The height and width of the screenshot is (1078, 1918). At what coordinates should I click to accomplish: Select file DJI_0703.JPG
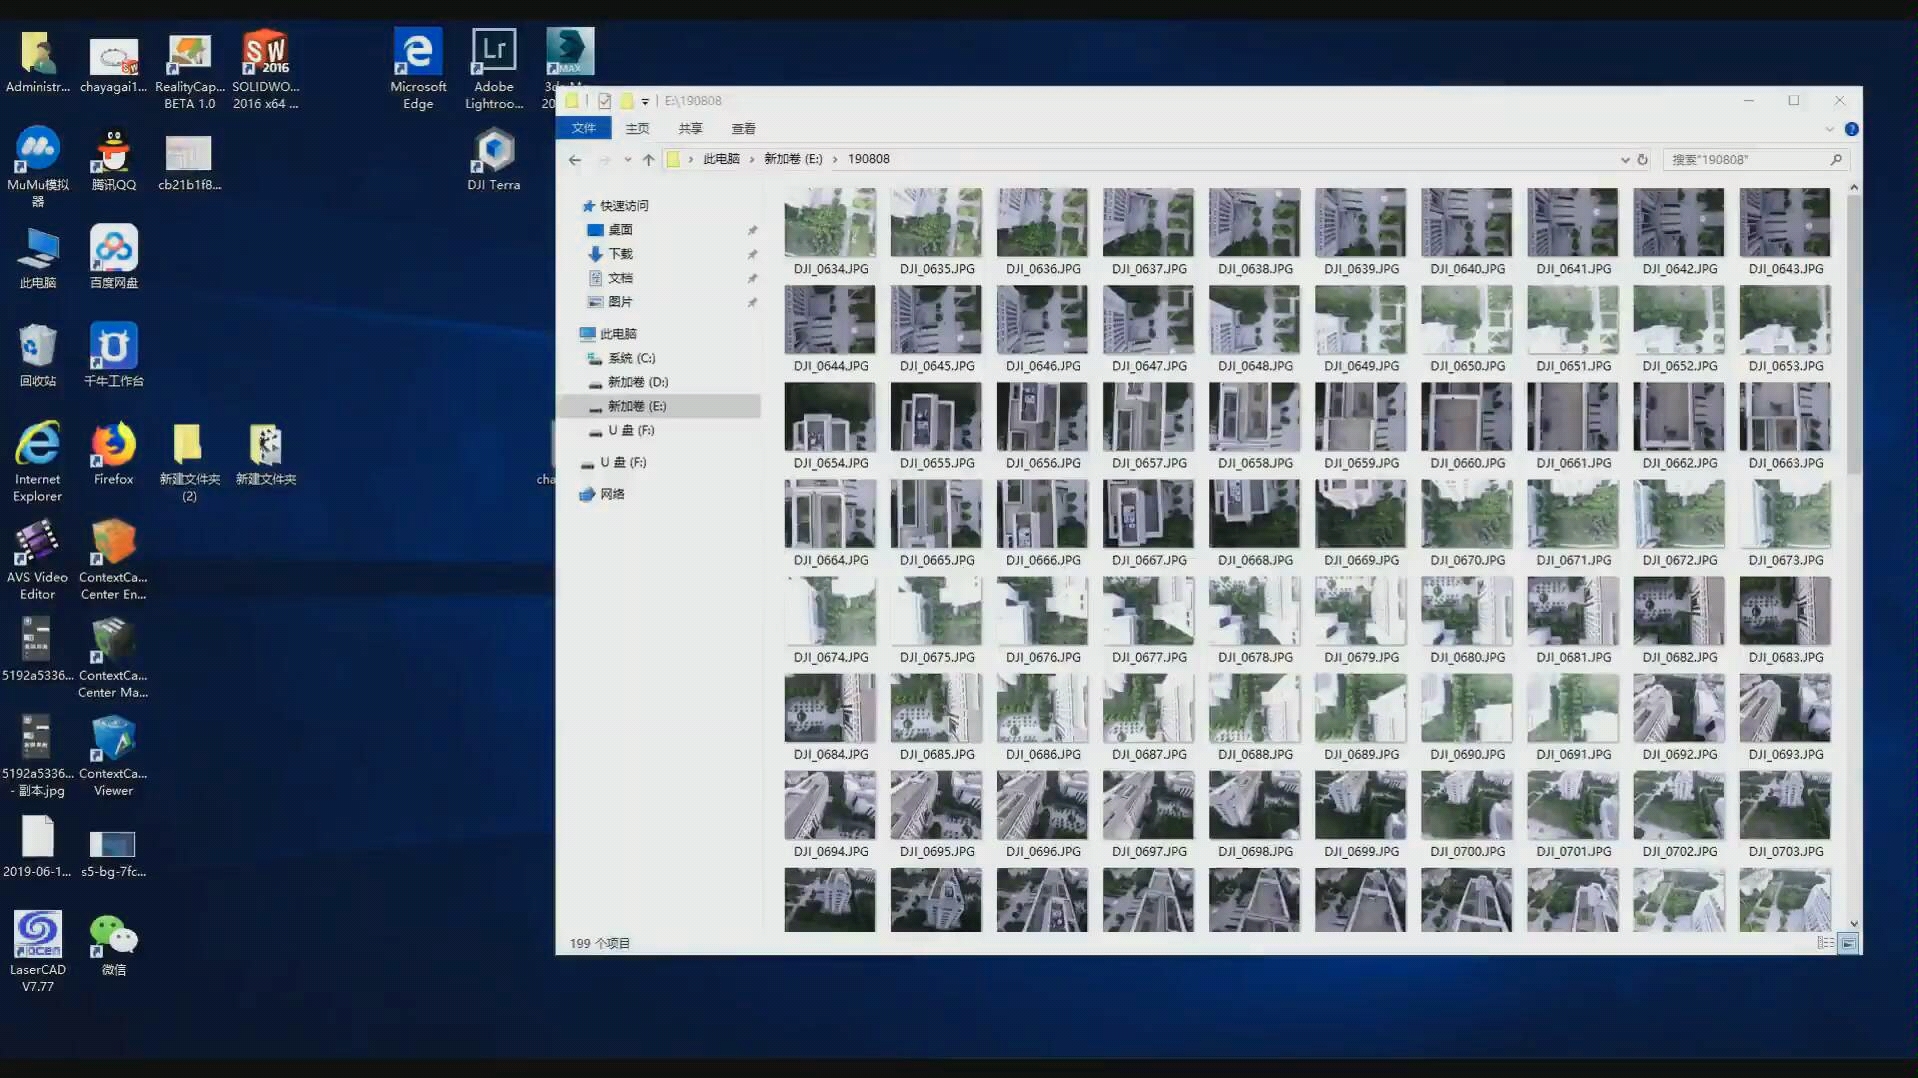[1785, 814]
